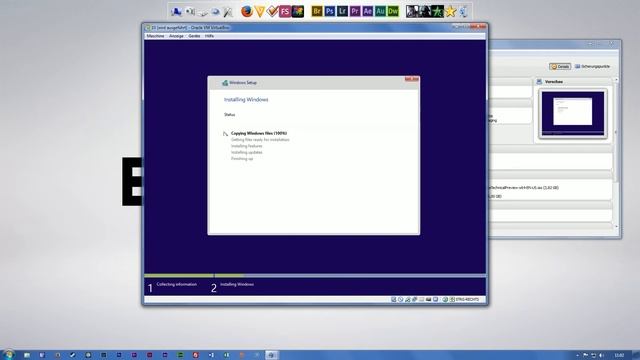The width and height of the screenshot is (640, 360).
Task: Click the pink FS icon in dock
Action: [285, 11]
